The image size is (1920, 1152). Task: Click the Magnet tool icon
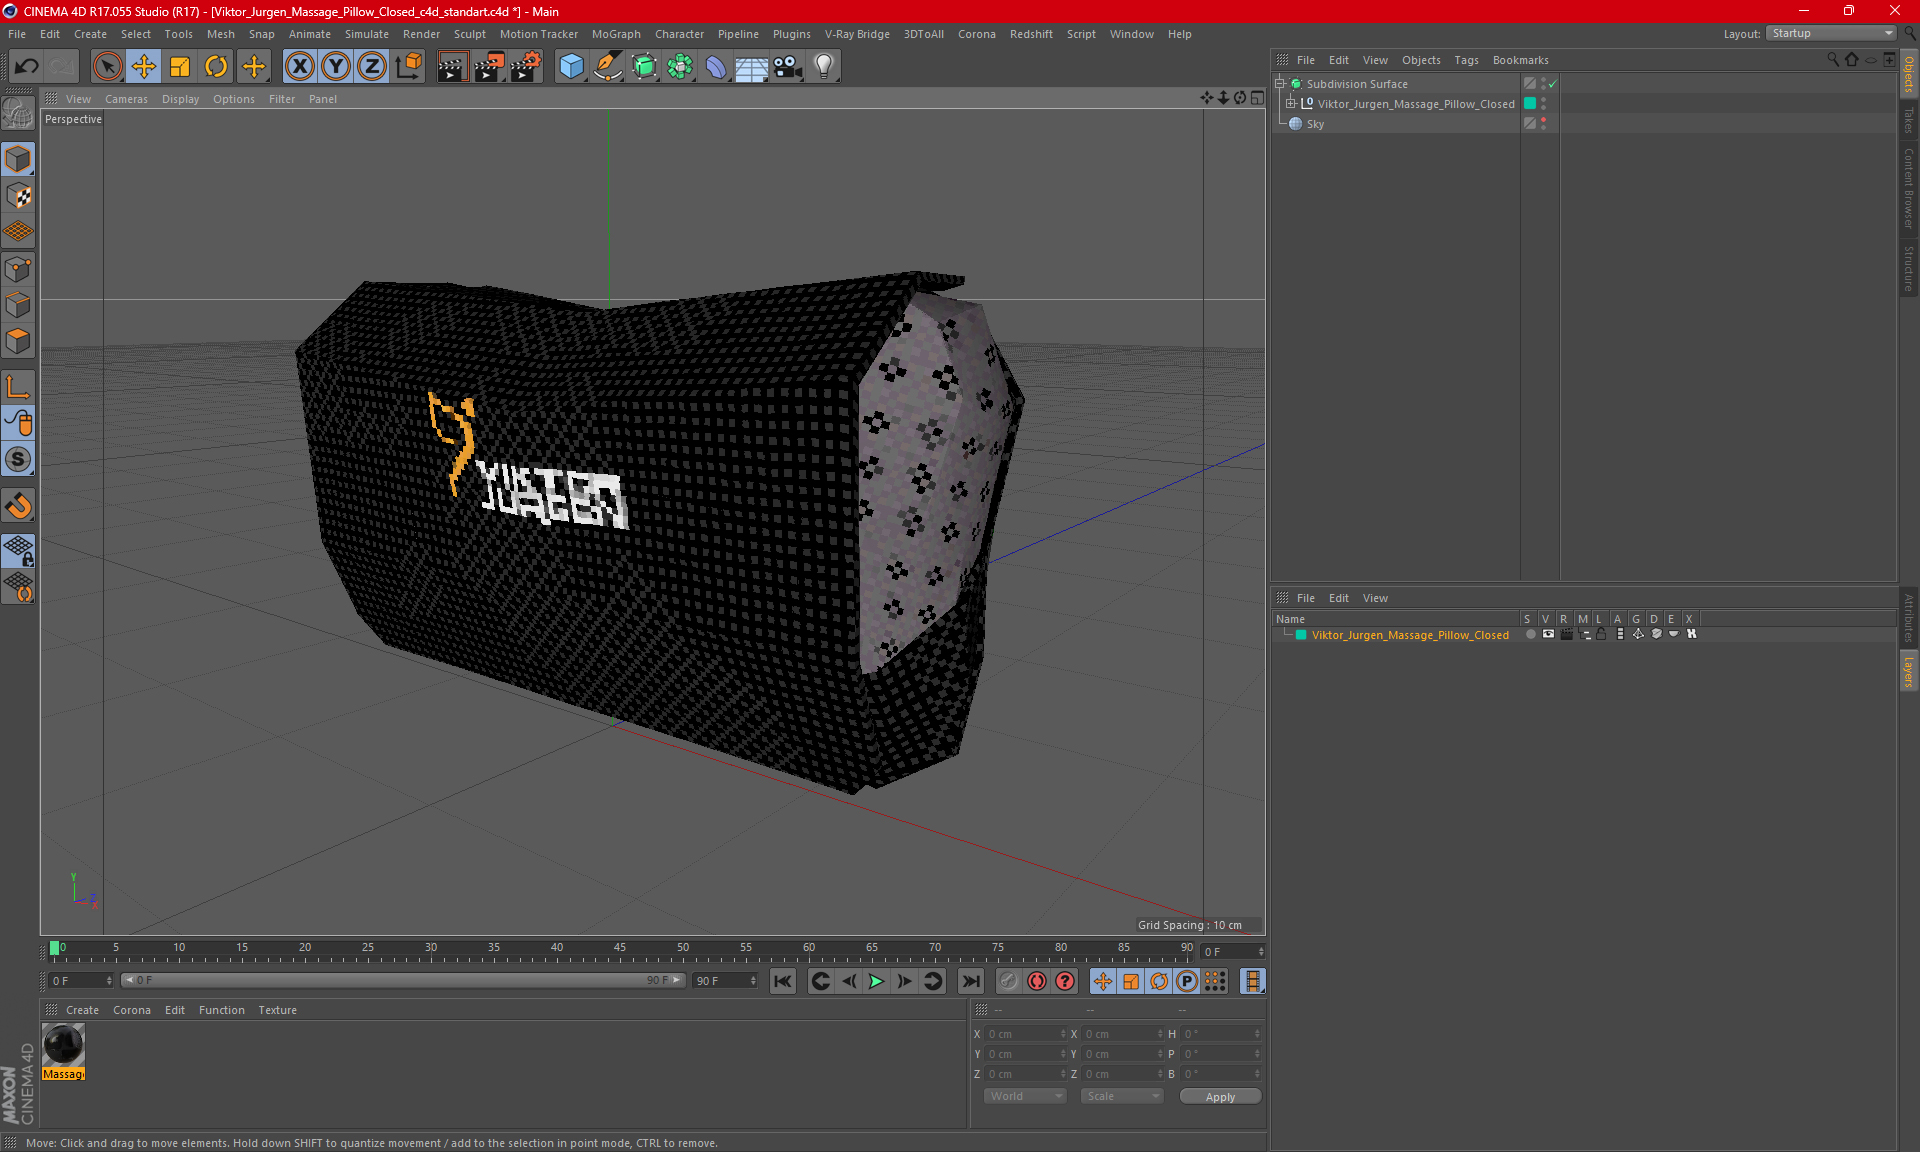pos(18,506)
